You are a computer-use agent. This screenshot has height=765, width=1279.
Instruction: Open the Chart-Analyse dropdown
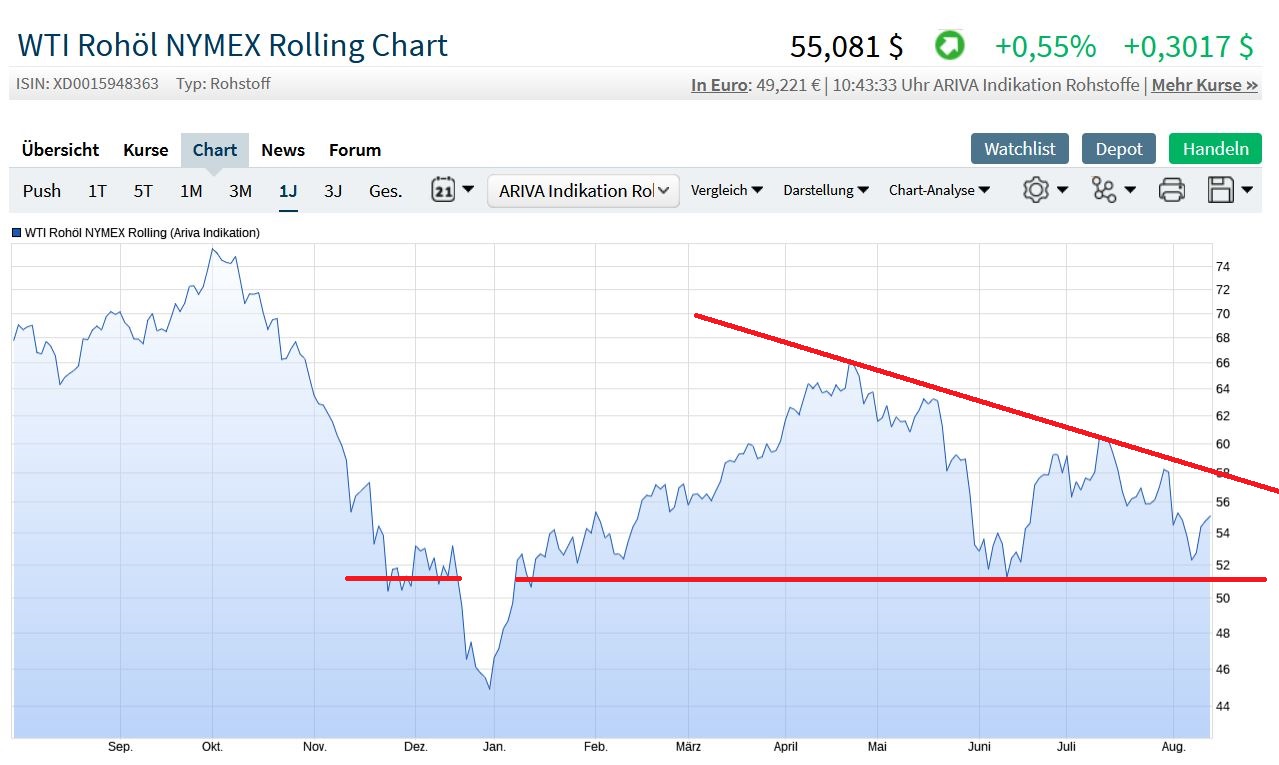click(x=938, y=190)
